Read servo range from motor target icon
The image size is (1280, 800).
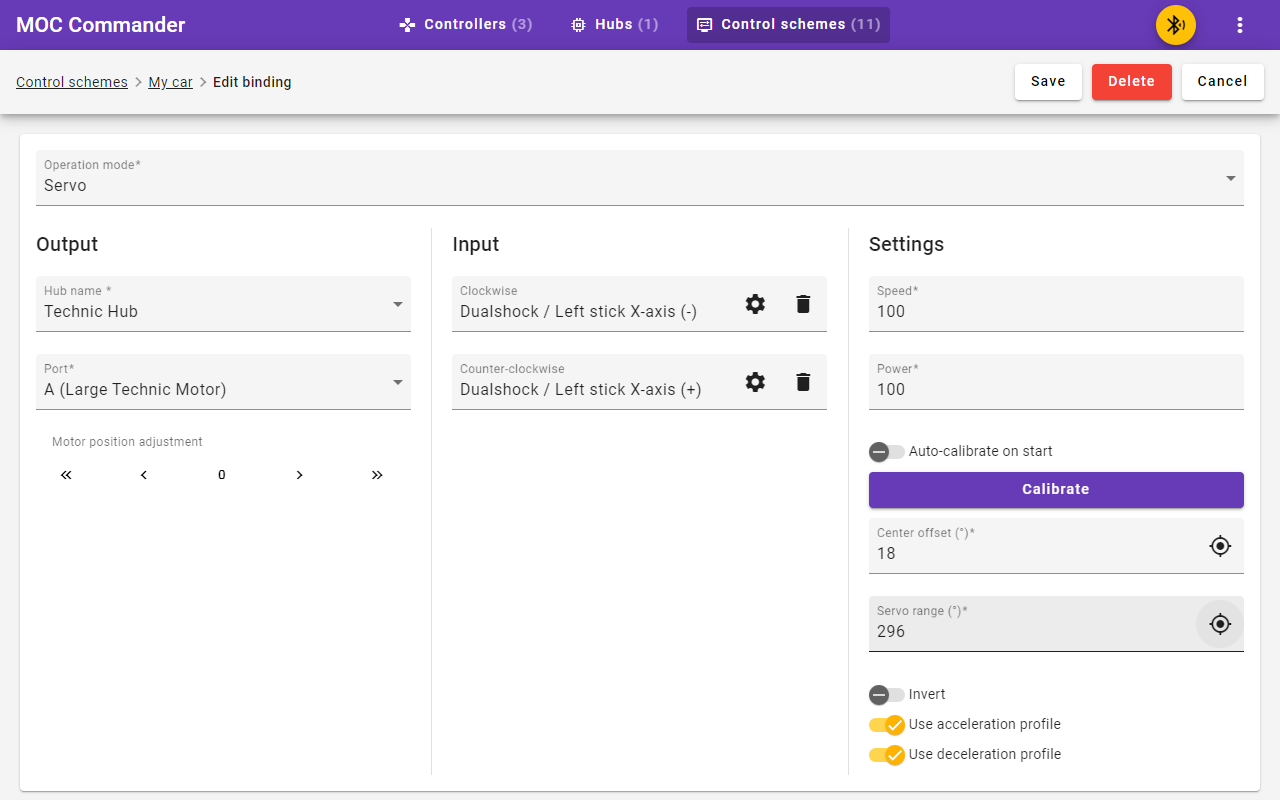(1220, 624)
